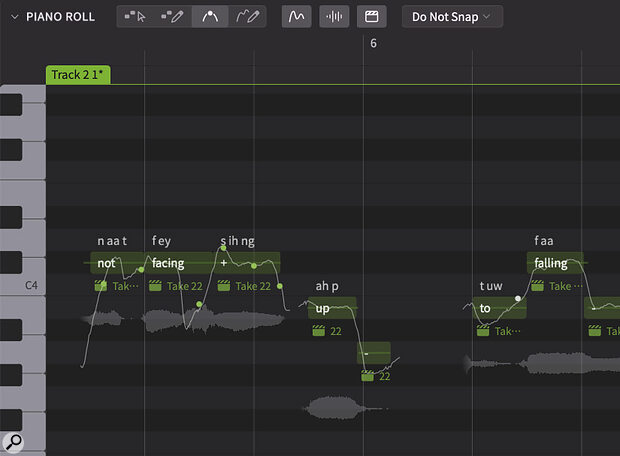The image size is (620, 456).
Task: Toggle takes clapperboard display button
Action: (x=372, y=17)
